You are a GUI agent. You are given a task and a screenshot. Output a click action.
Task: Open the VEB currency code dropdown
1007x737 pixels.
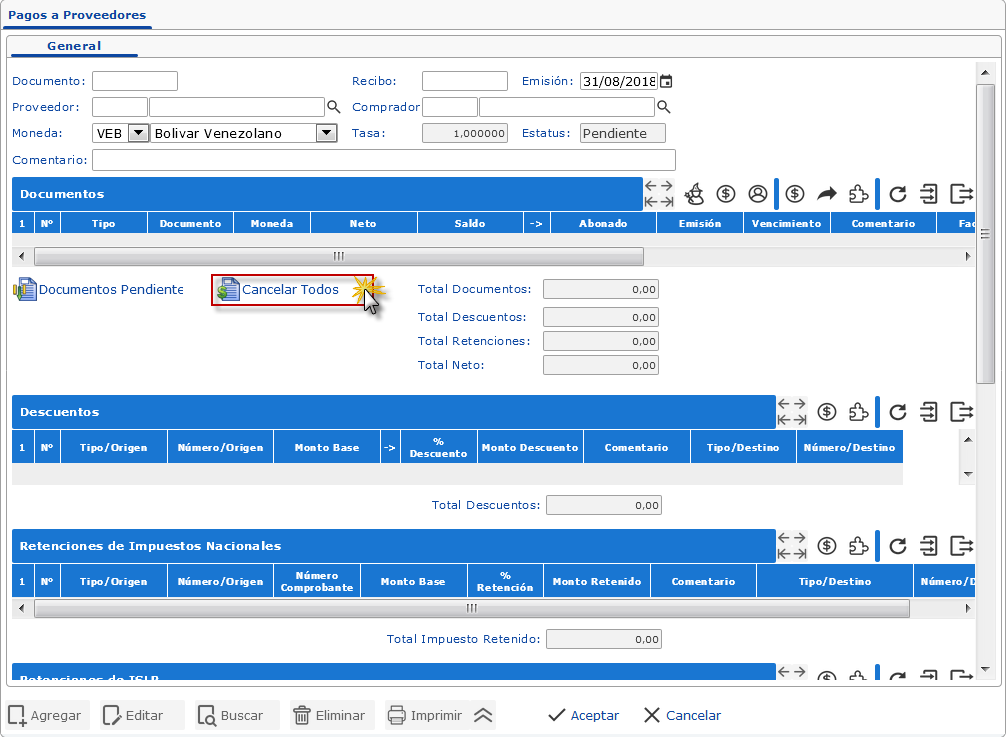138,133
